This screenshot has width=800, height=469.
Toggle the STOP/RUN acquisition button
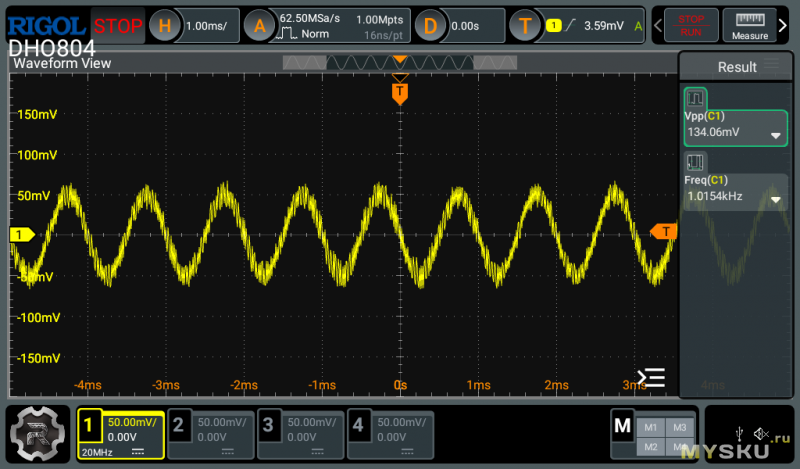(x=691, y=26)
